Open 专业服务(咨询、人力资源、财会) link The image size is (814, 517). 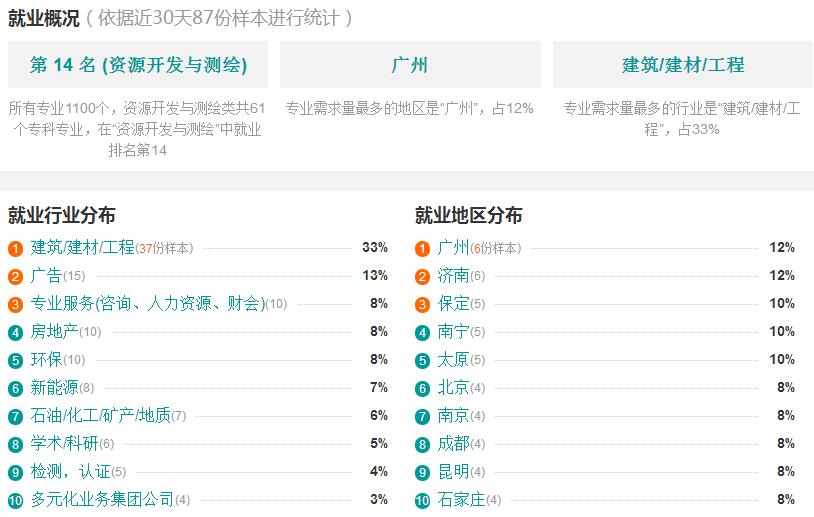148,304
